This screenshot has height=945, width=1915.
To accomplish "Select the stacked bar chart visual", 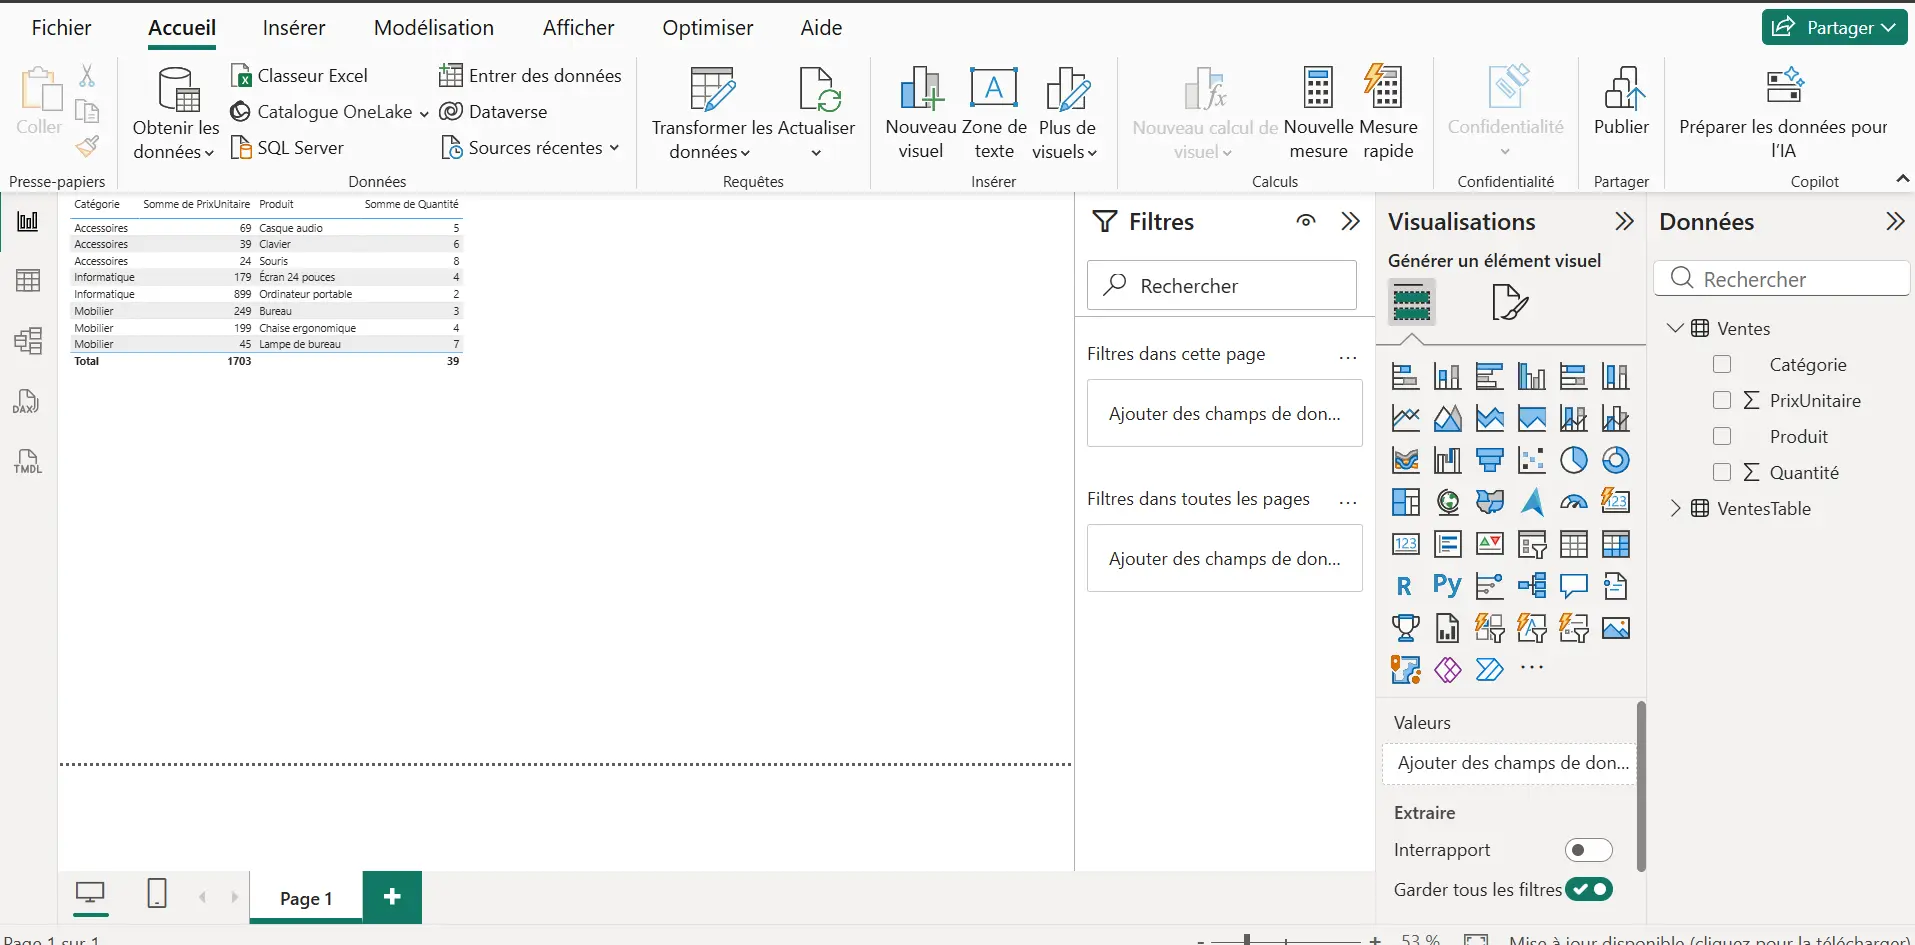I will pos(1405,376).
